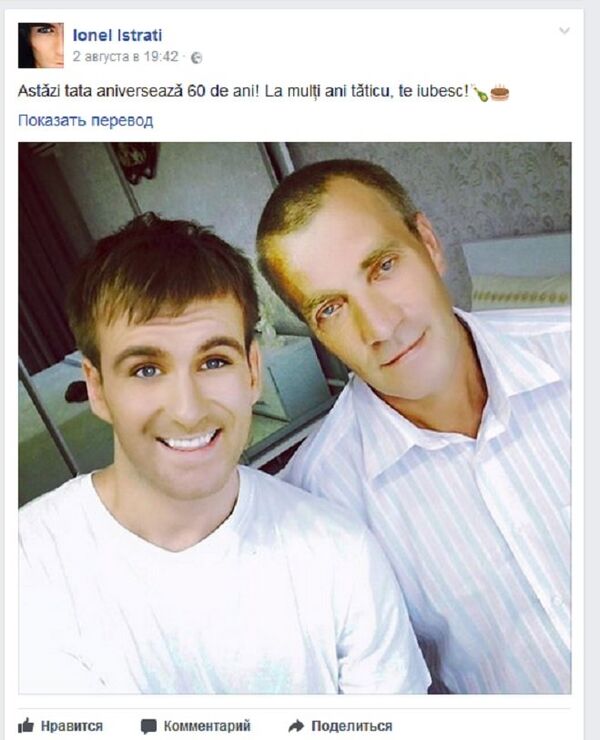Open the post timestamp 2 августа в 19:42
This screenshot has width=600, height=740.
tap(126, 57)
